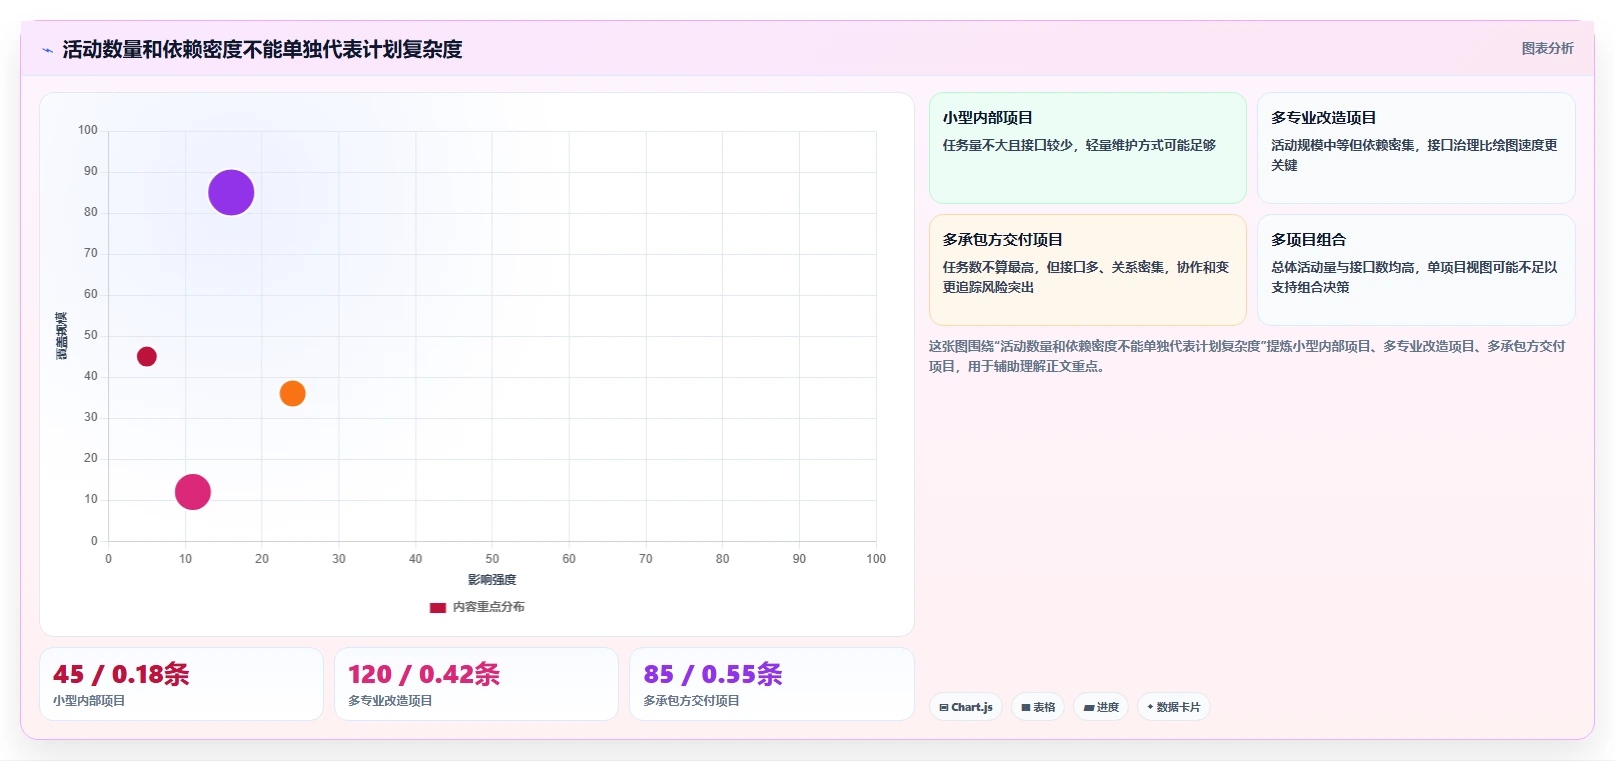Open the 小型内部项目 card
This screenshot has height=761, width=1615.
(1087, 148)
